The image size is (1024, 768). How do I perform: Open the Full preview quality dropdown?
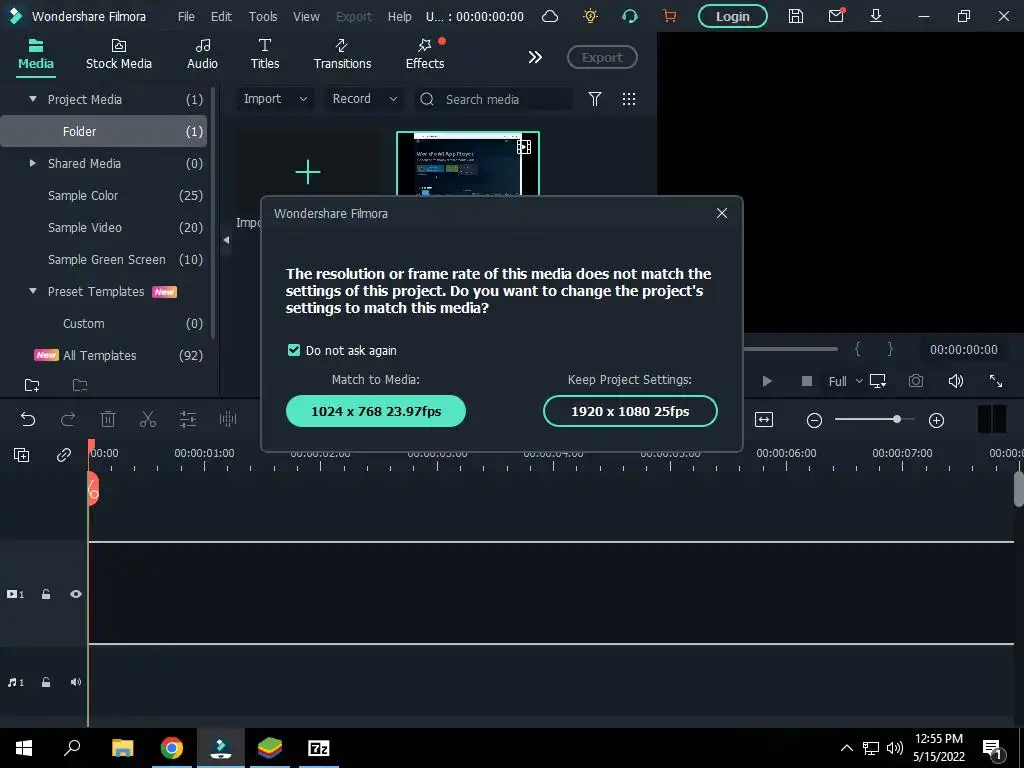click(x=846, y=381)
